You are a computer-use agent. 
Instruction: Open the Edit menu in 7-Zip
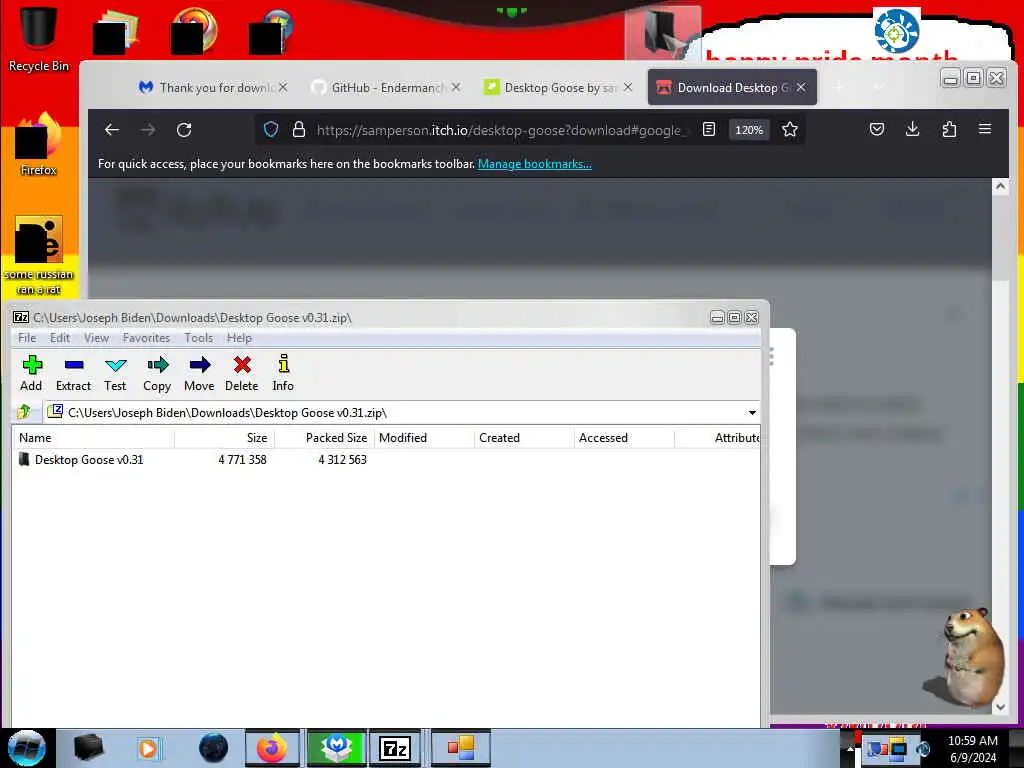(59, 338)
